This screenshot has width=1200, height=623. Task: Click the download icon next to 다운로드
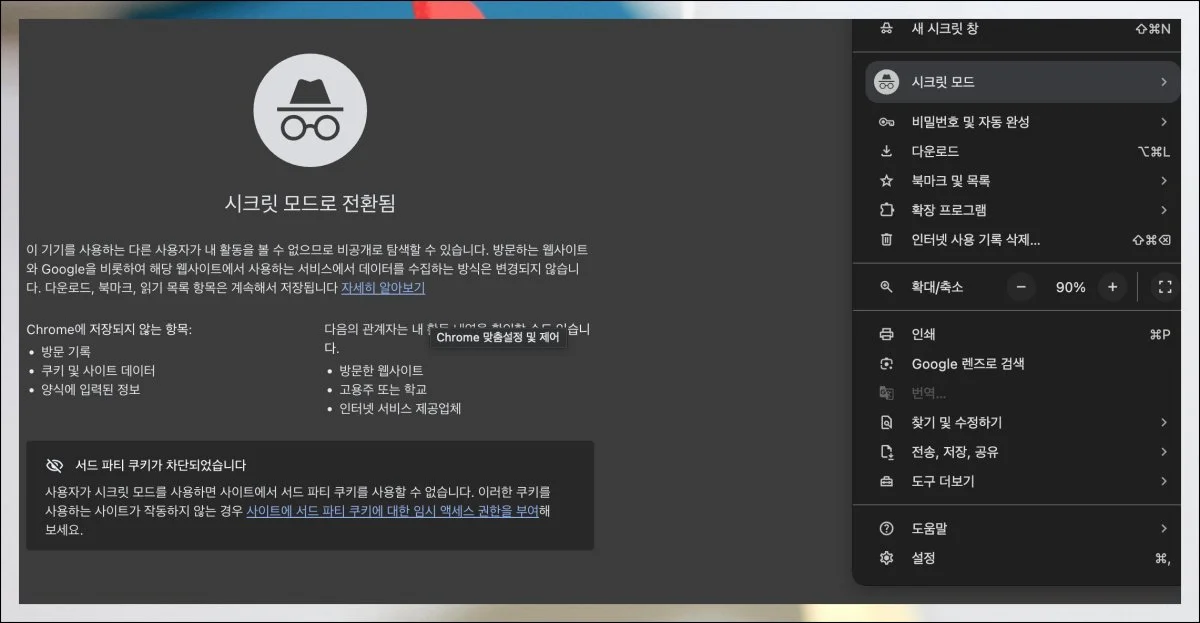[886, 152]
